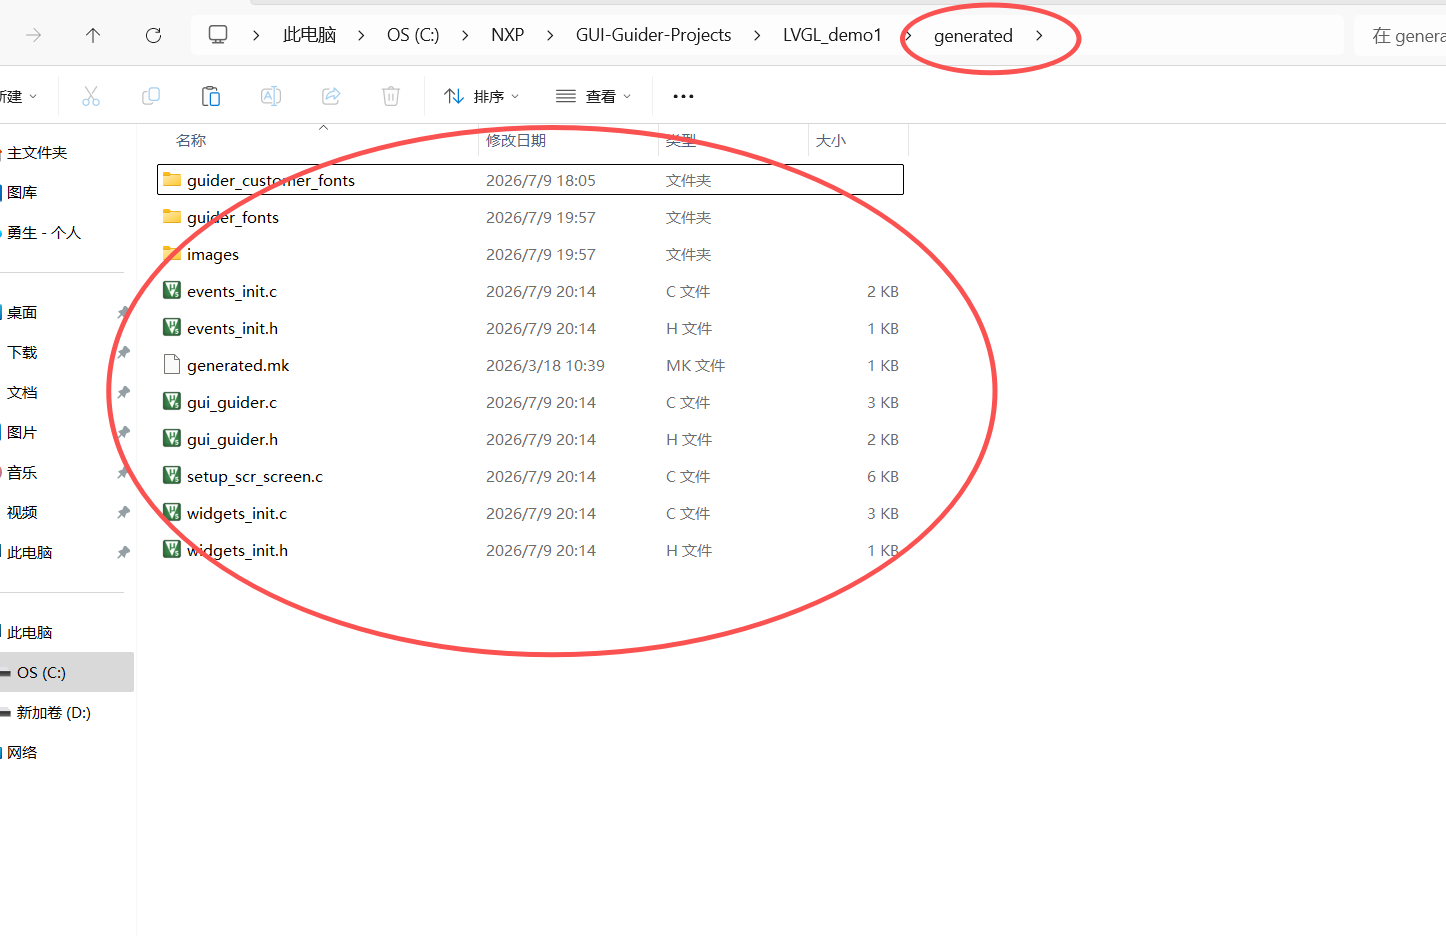Select OS (C:) drive in sidebar

pyautogui.click(x=66, y=672)
